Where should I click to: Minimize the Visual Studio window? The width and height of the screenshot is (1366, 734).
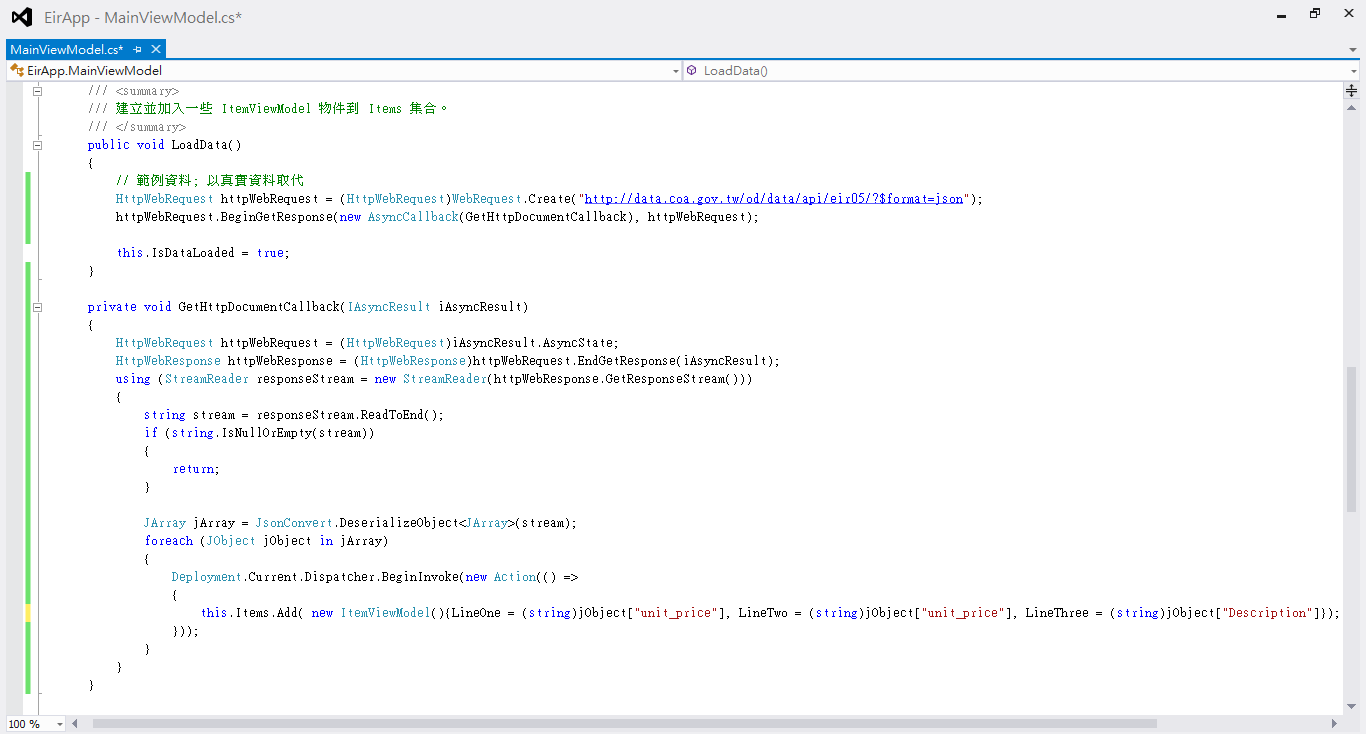tap(1282, 15)
